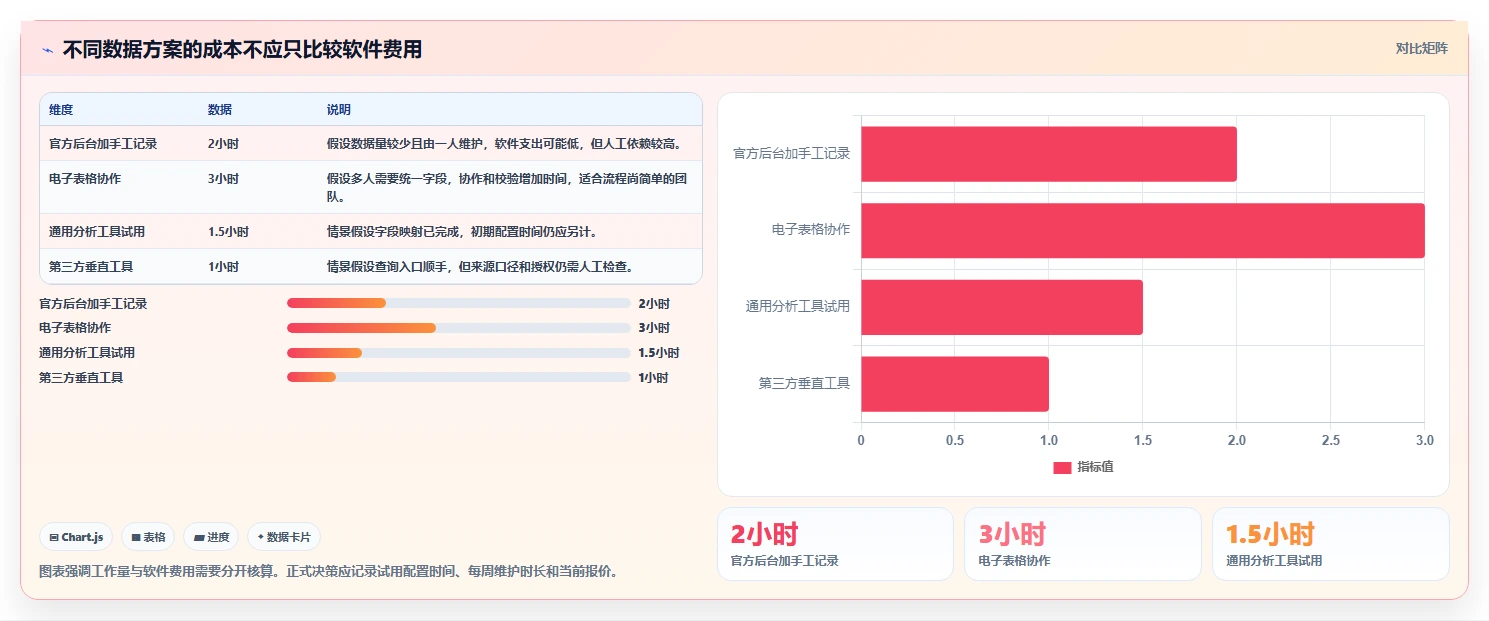The width and height of the screenshot is (1489, 621).
Task: Click the 指标值 legend color box
Action: (1062, 467)
